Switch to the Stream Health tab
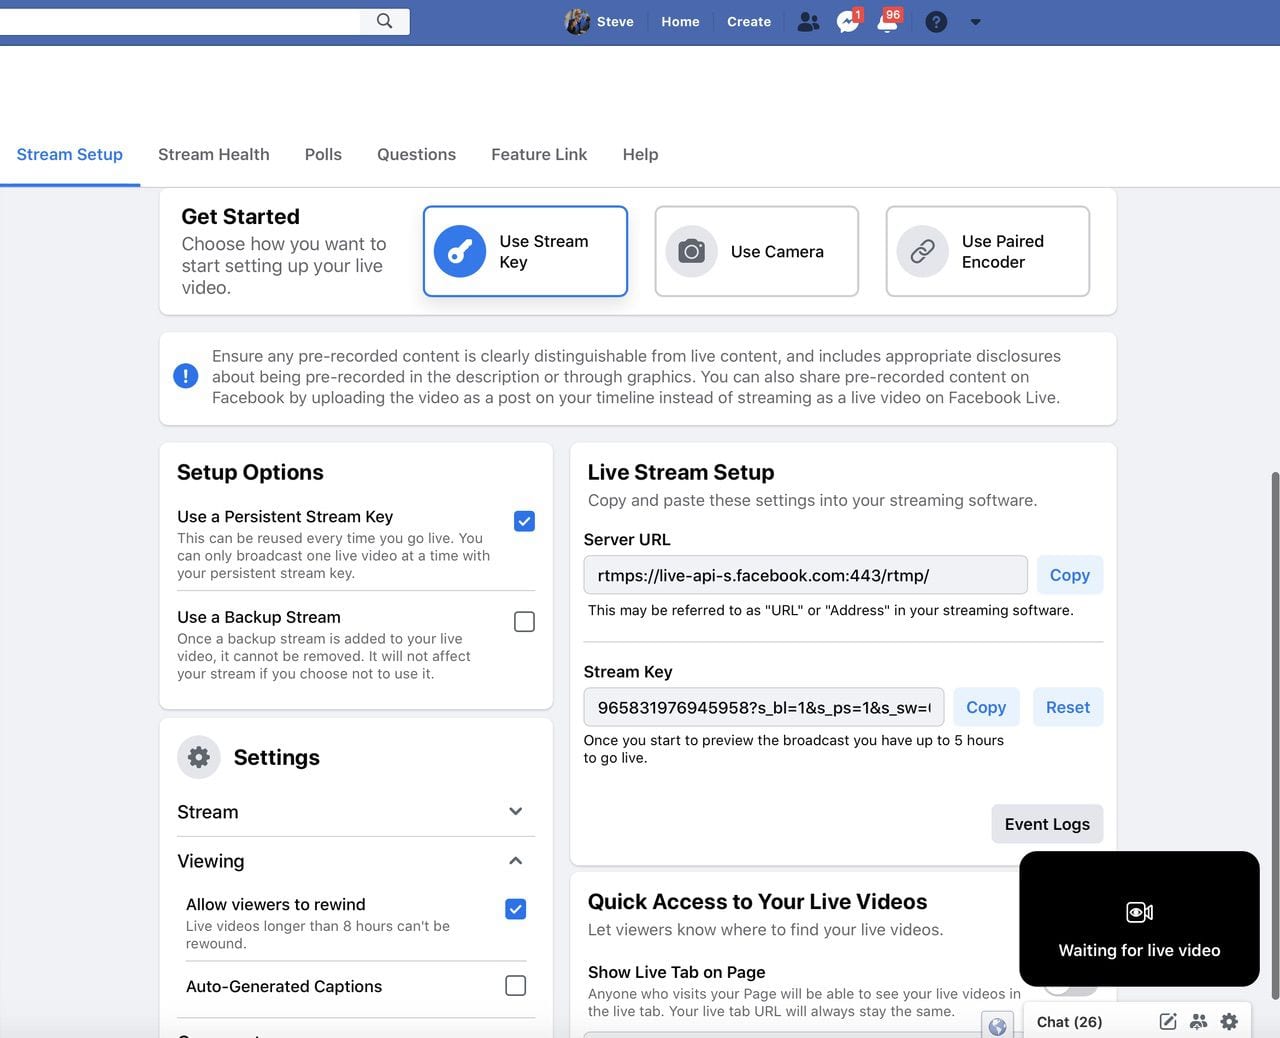 click(213, 154)
